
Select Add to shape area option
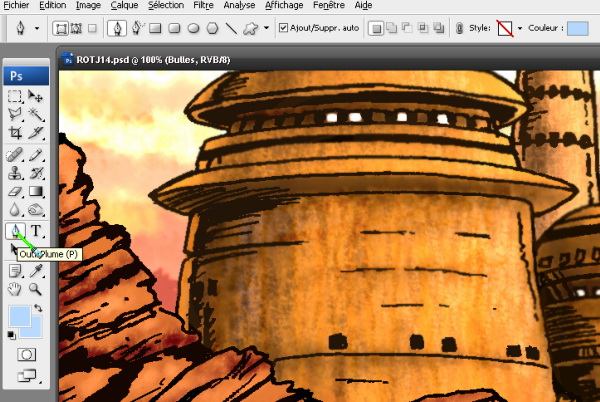click(392, 28)
